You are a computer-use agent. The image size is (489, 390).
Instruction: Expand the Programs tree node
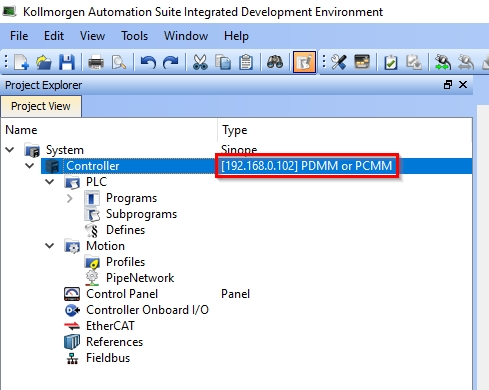(x=70, y=198)
